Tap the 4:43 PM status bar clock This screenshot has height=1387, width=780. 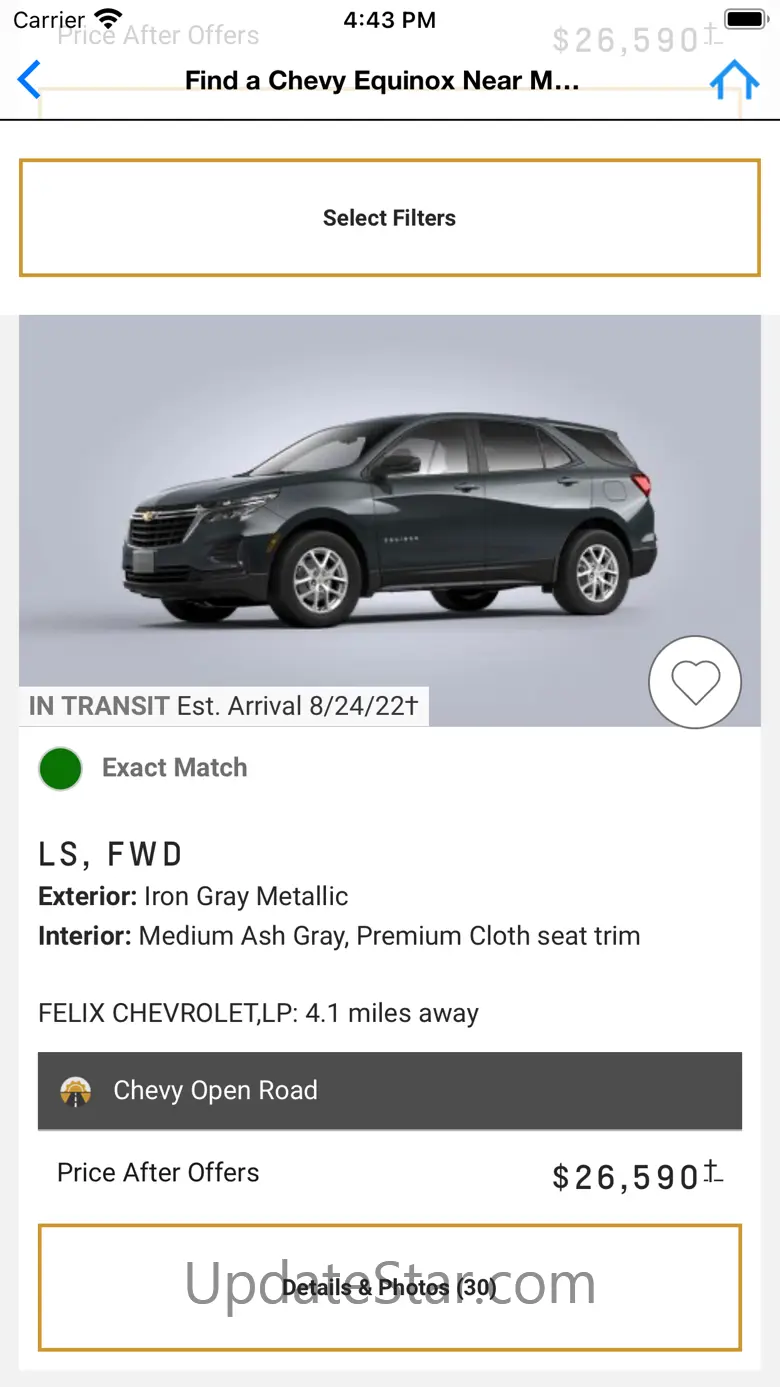(x=389, y=19)
